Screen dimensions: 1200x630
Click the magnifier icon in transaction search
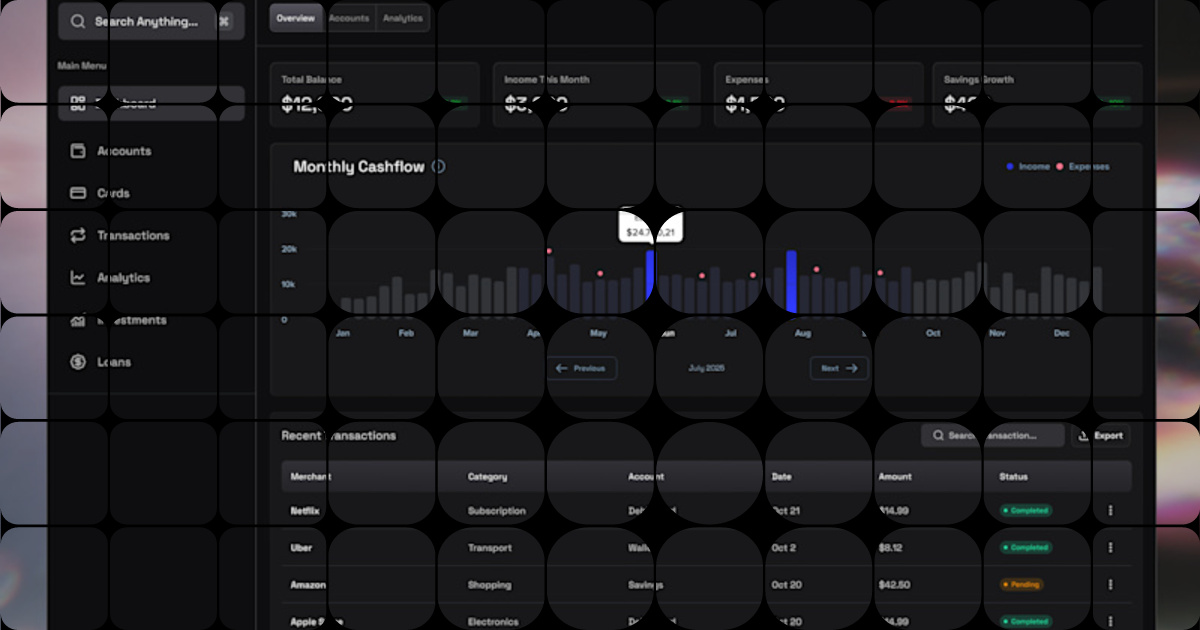pos(938,436)
